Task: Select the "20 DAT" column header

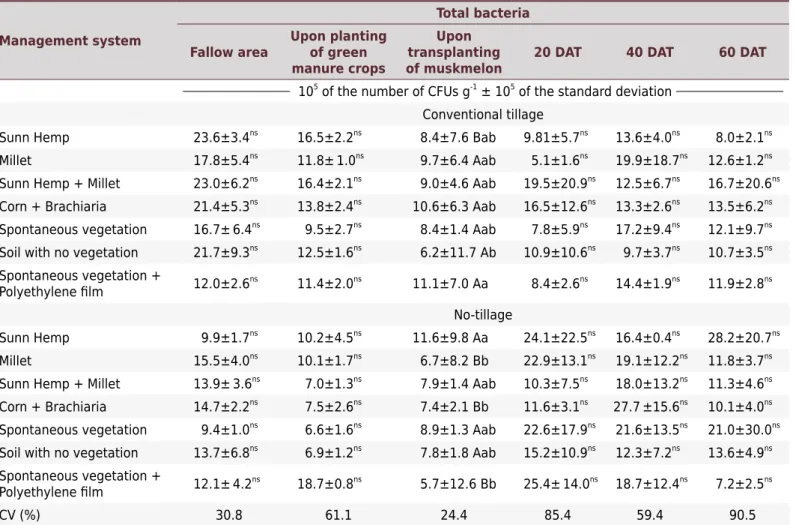Action: click(x=557, y=52)
